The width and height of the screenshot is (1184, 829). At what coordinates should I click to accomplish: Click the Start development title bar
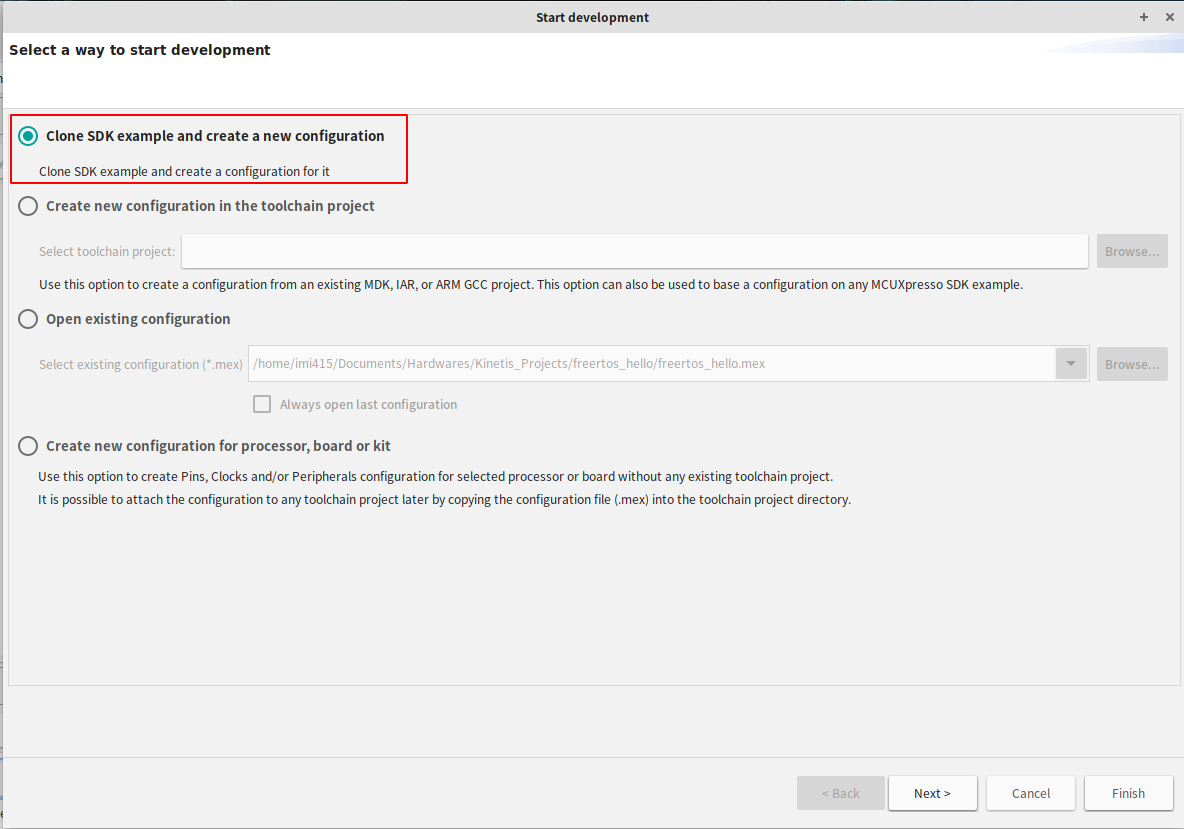point(592,17)
